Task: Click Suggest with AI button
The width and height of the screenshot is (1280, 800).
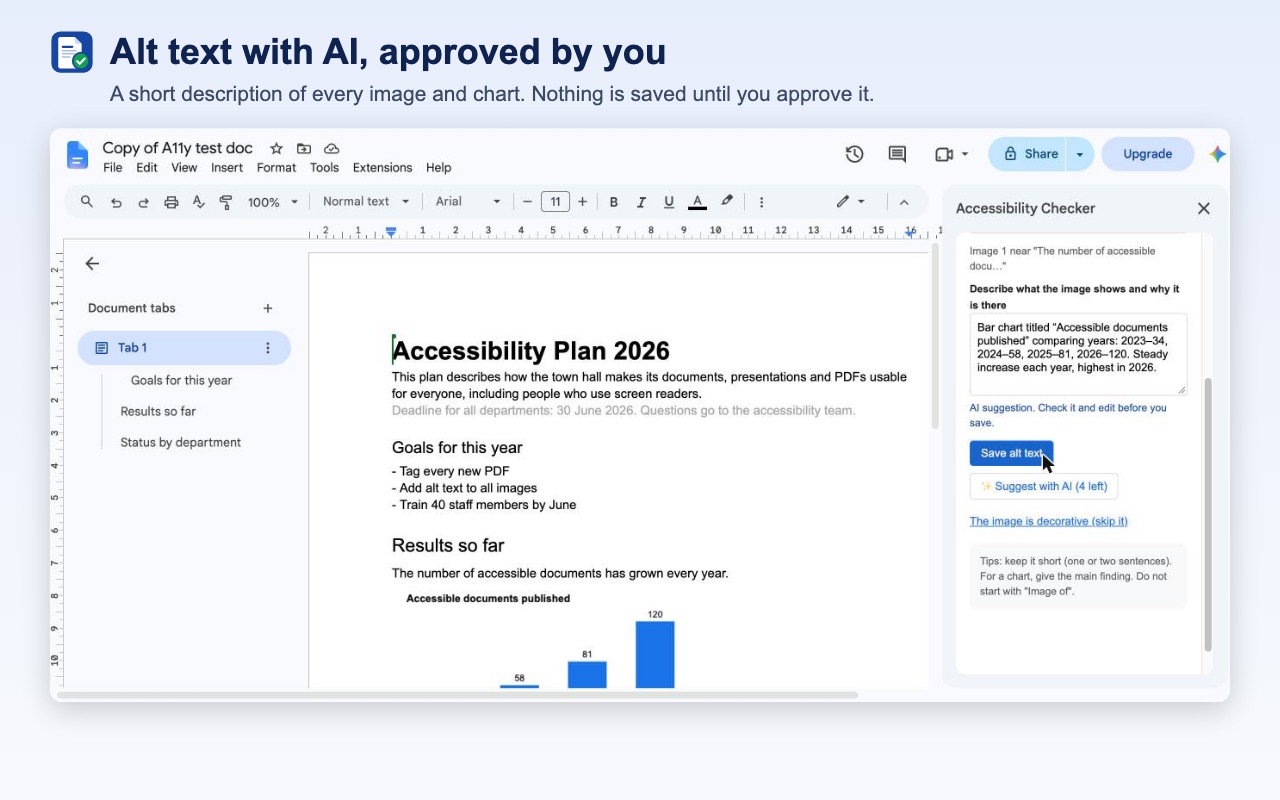Action: click(x=1044, y=486)
